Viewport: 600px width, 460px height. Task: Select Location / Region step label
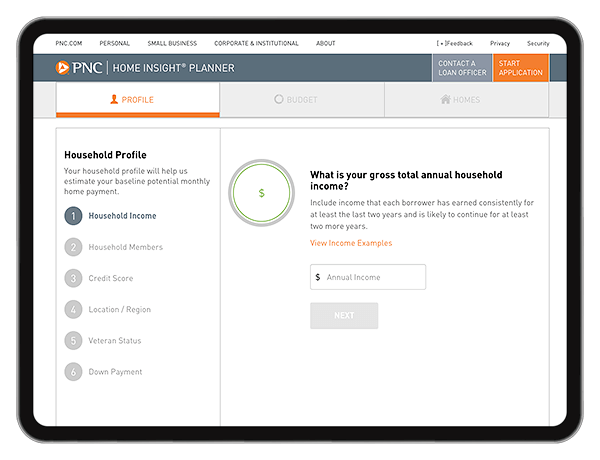point(120,309)
